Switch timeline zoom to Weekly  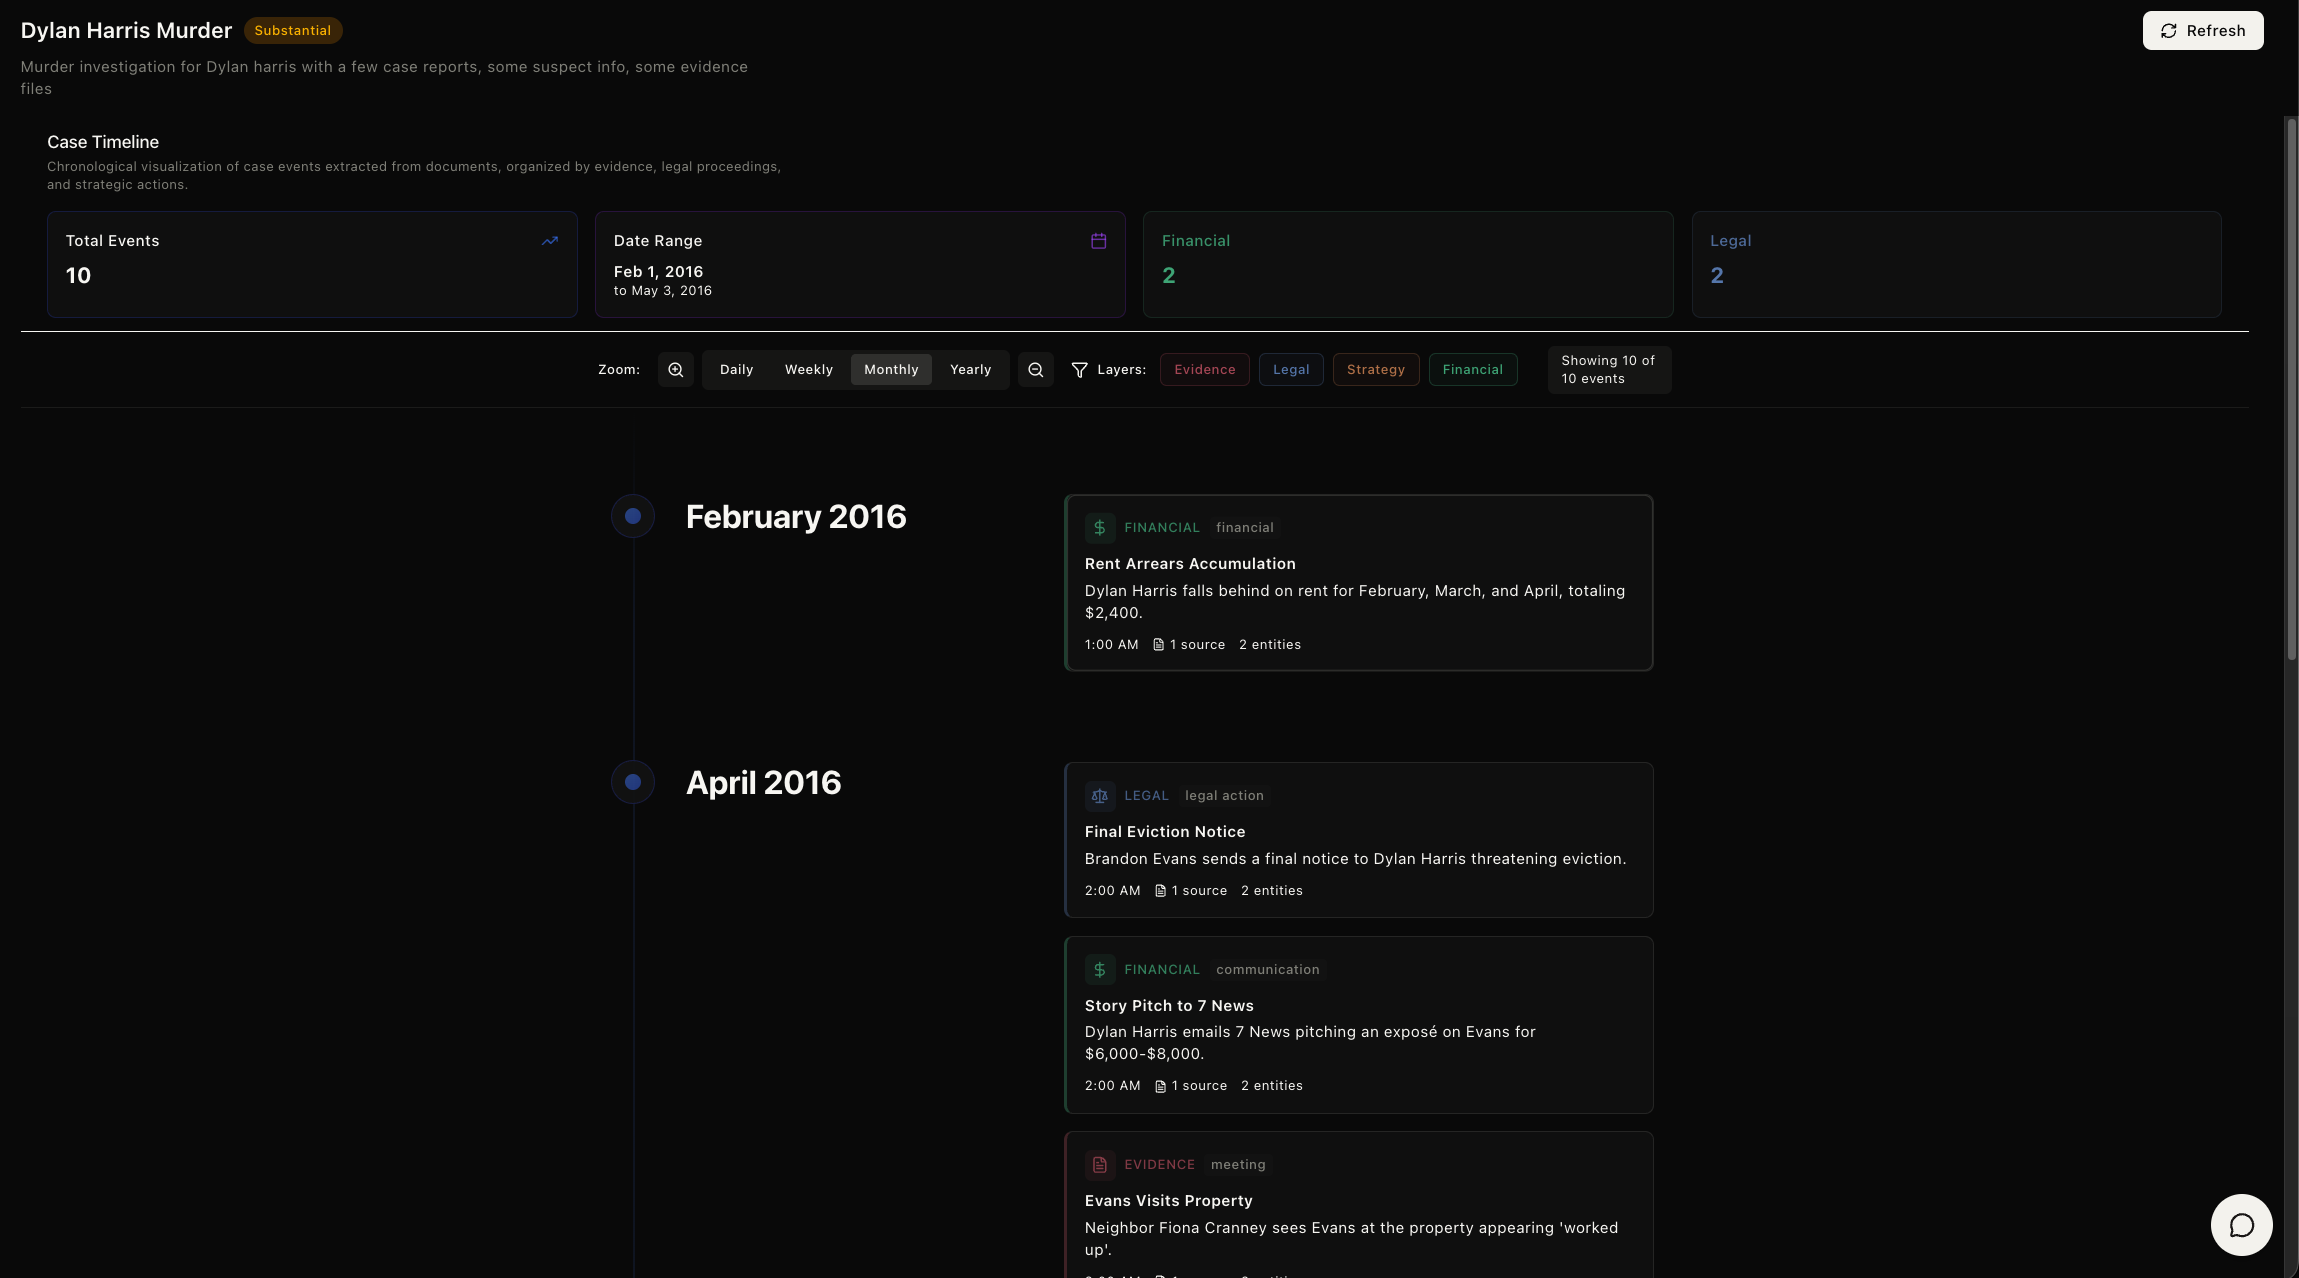point(808,370)
